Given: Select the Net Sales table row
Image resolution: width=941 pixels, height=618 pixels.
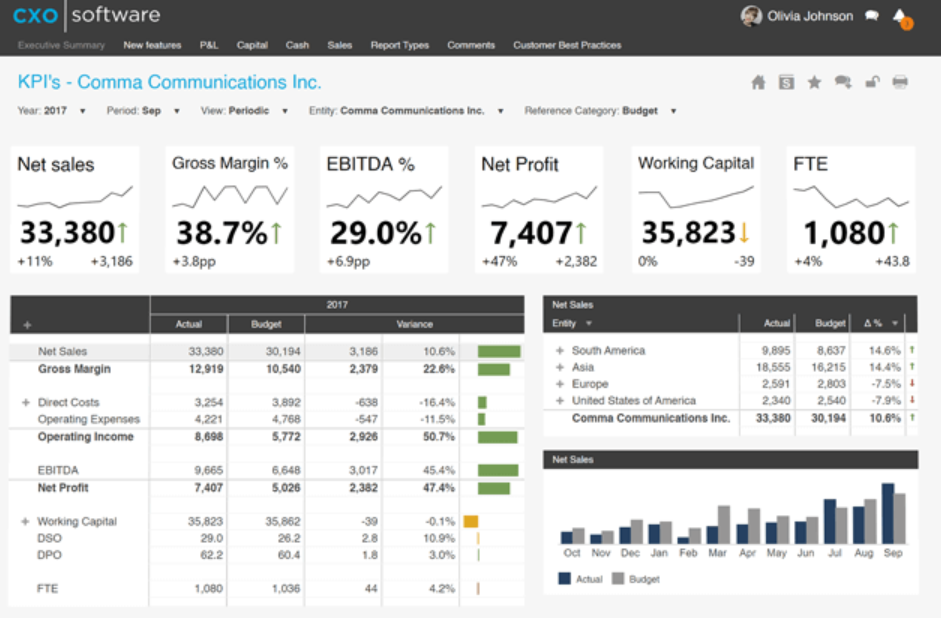Looking at the screenshot, I should click(x=266, y=352).
